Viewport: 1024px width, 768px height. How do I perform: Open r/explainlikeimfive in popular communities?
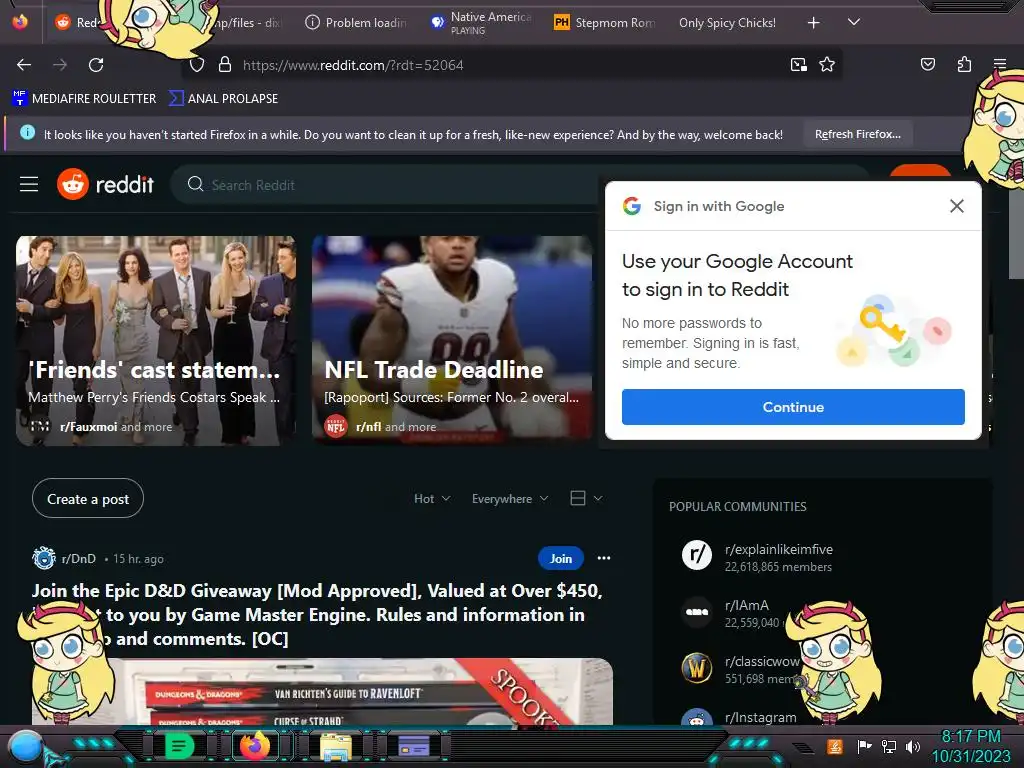coord(778,549)
